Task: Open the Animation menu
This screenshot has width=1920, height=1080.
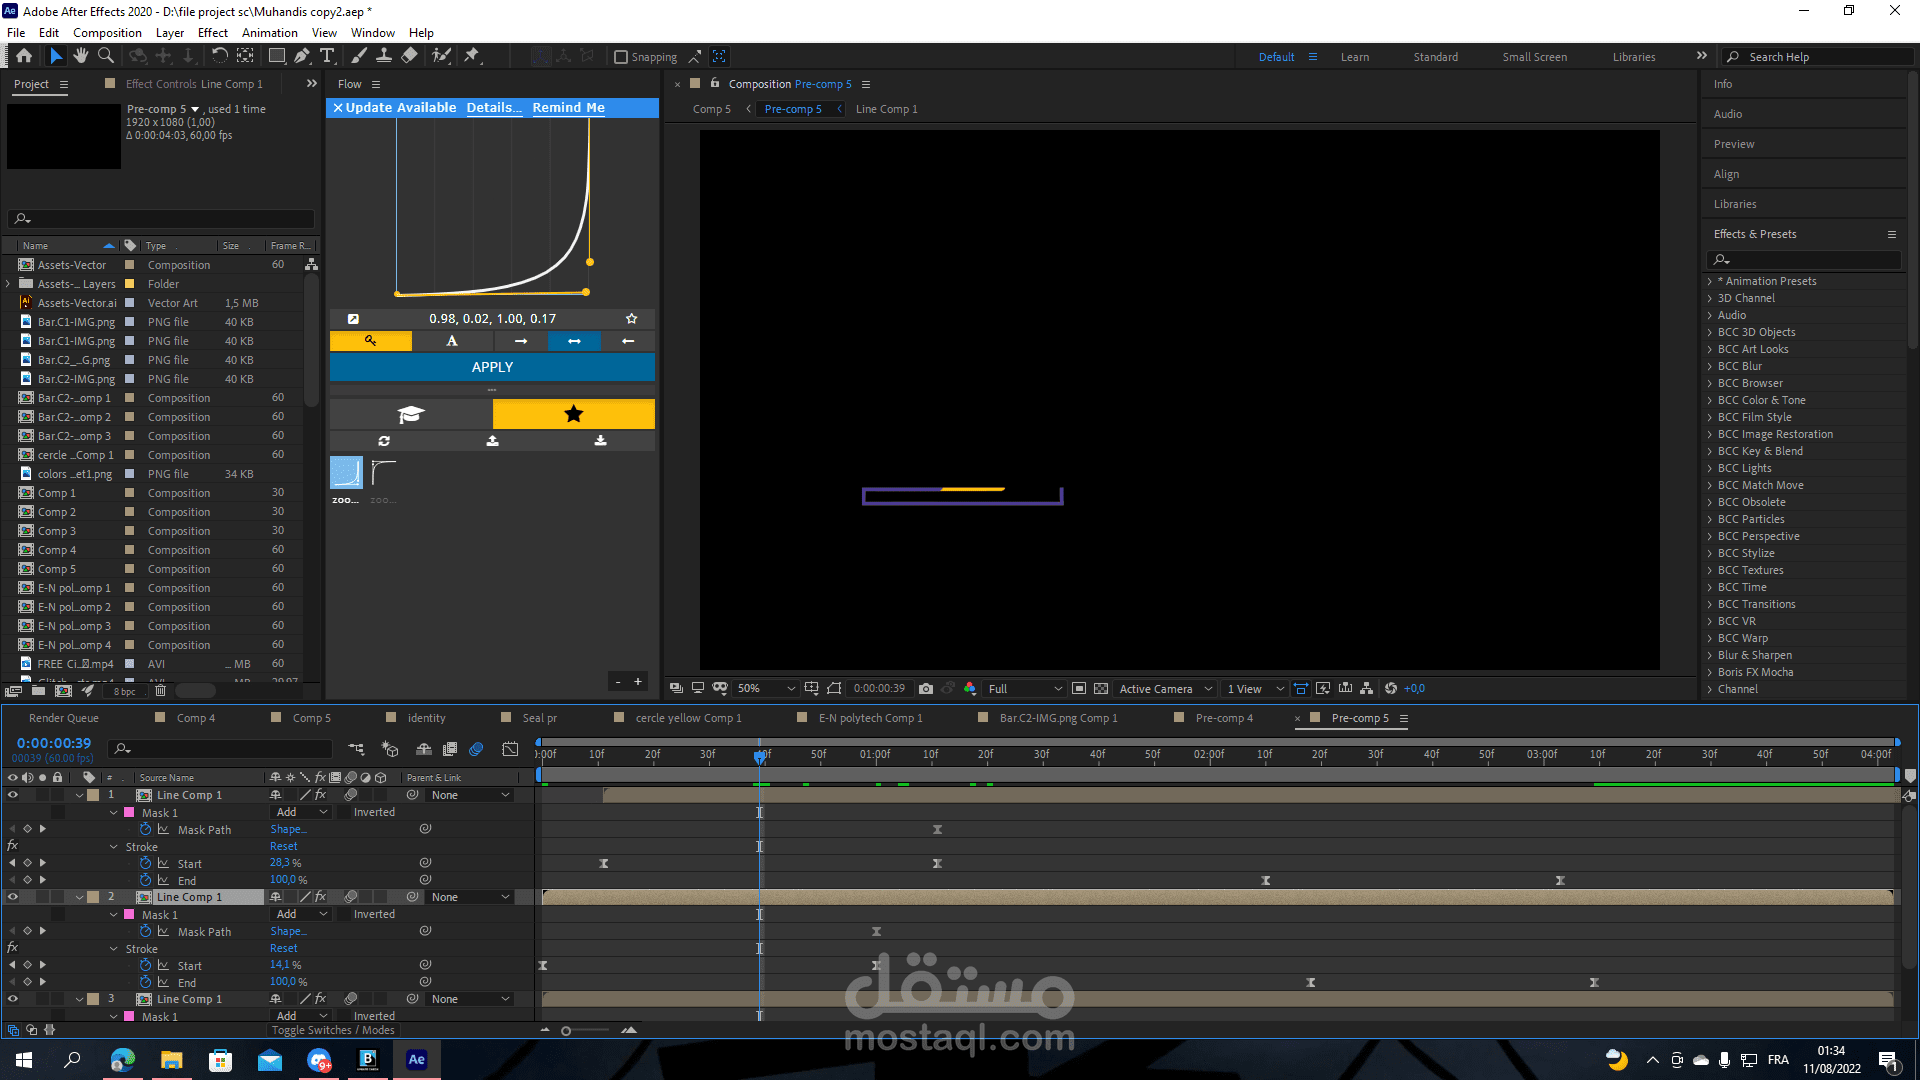Action: click(x=269, y=33)
